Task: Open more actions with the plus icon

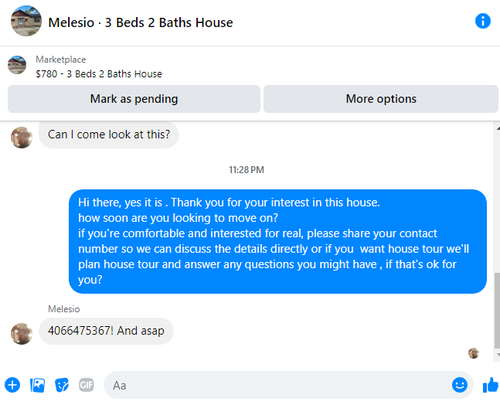Action: coord(12,385)
